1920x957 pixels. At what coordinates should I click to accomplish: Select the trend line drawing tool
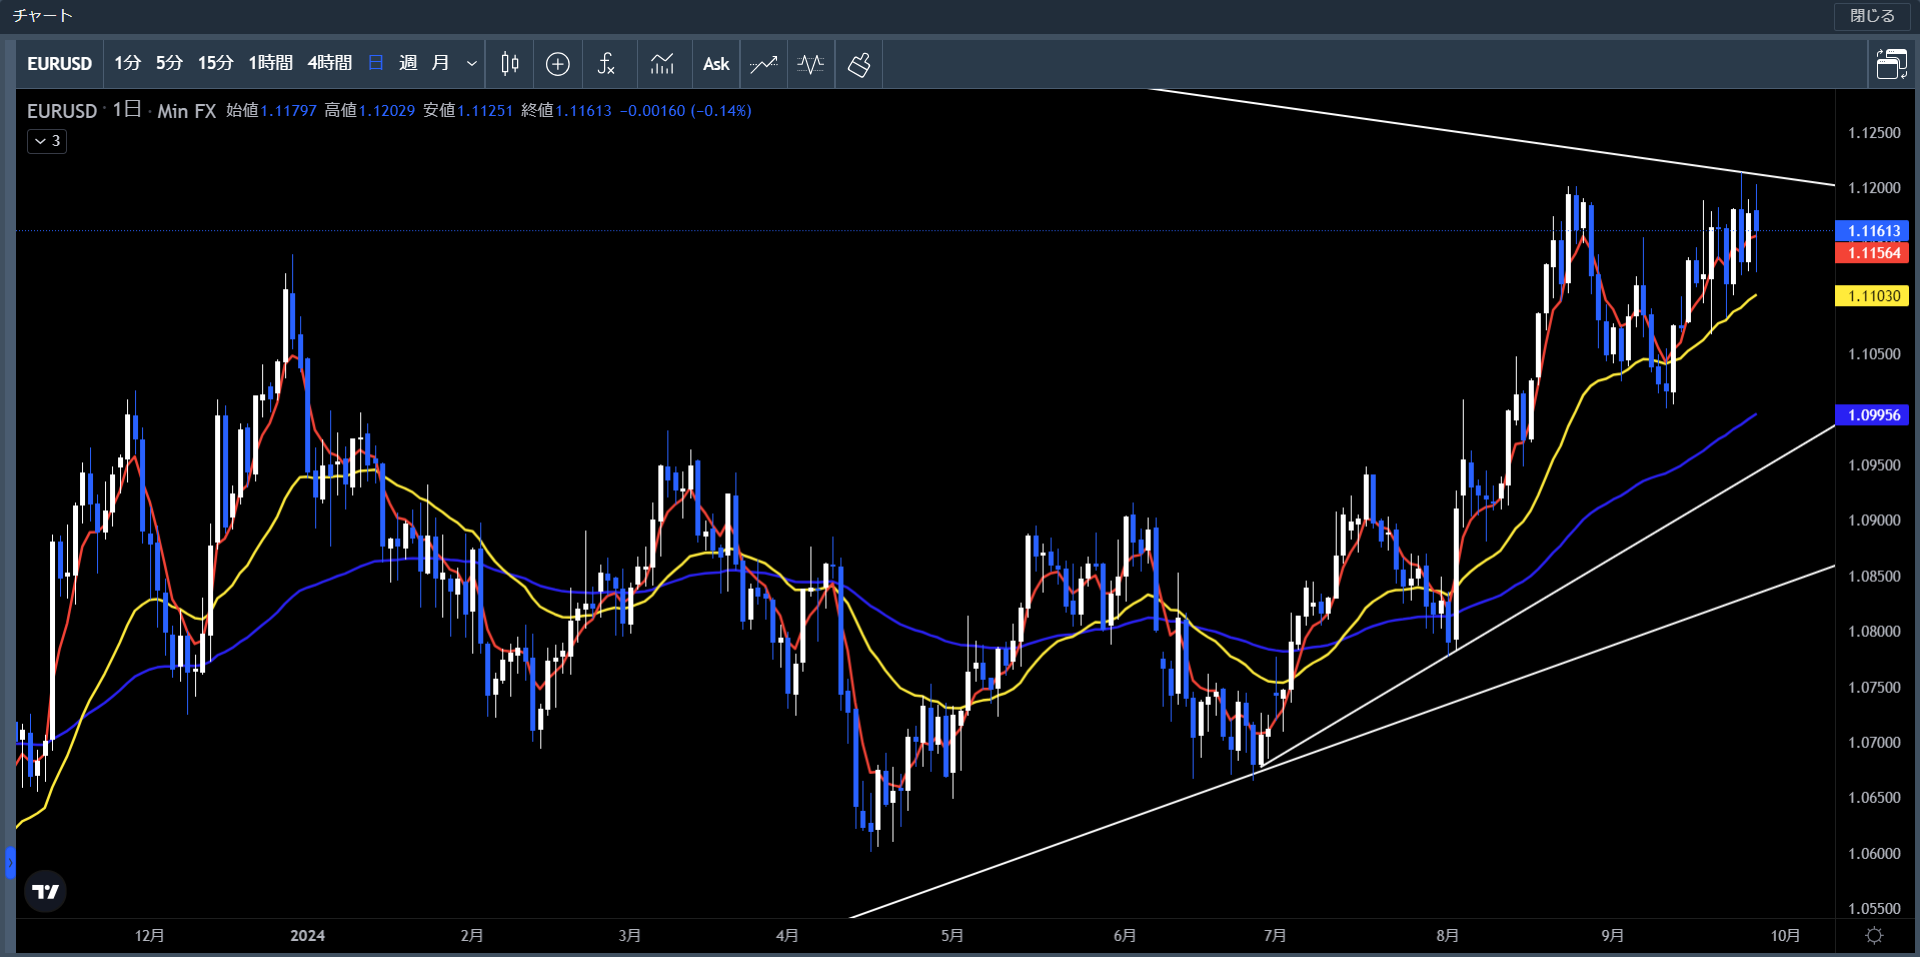(764, 64)
